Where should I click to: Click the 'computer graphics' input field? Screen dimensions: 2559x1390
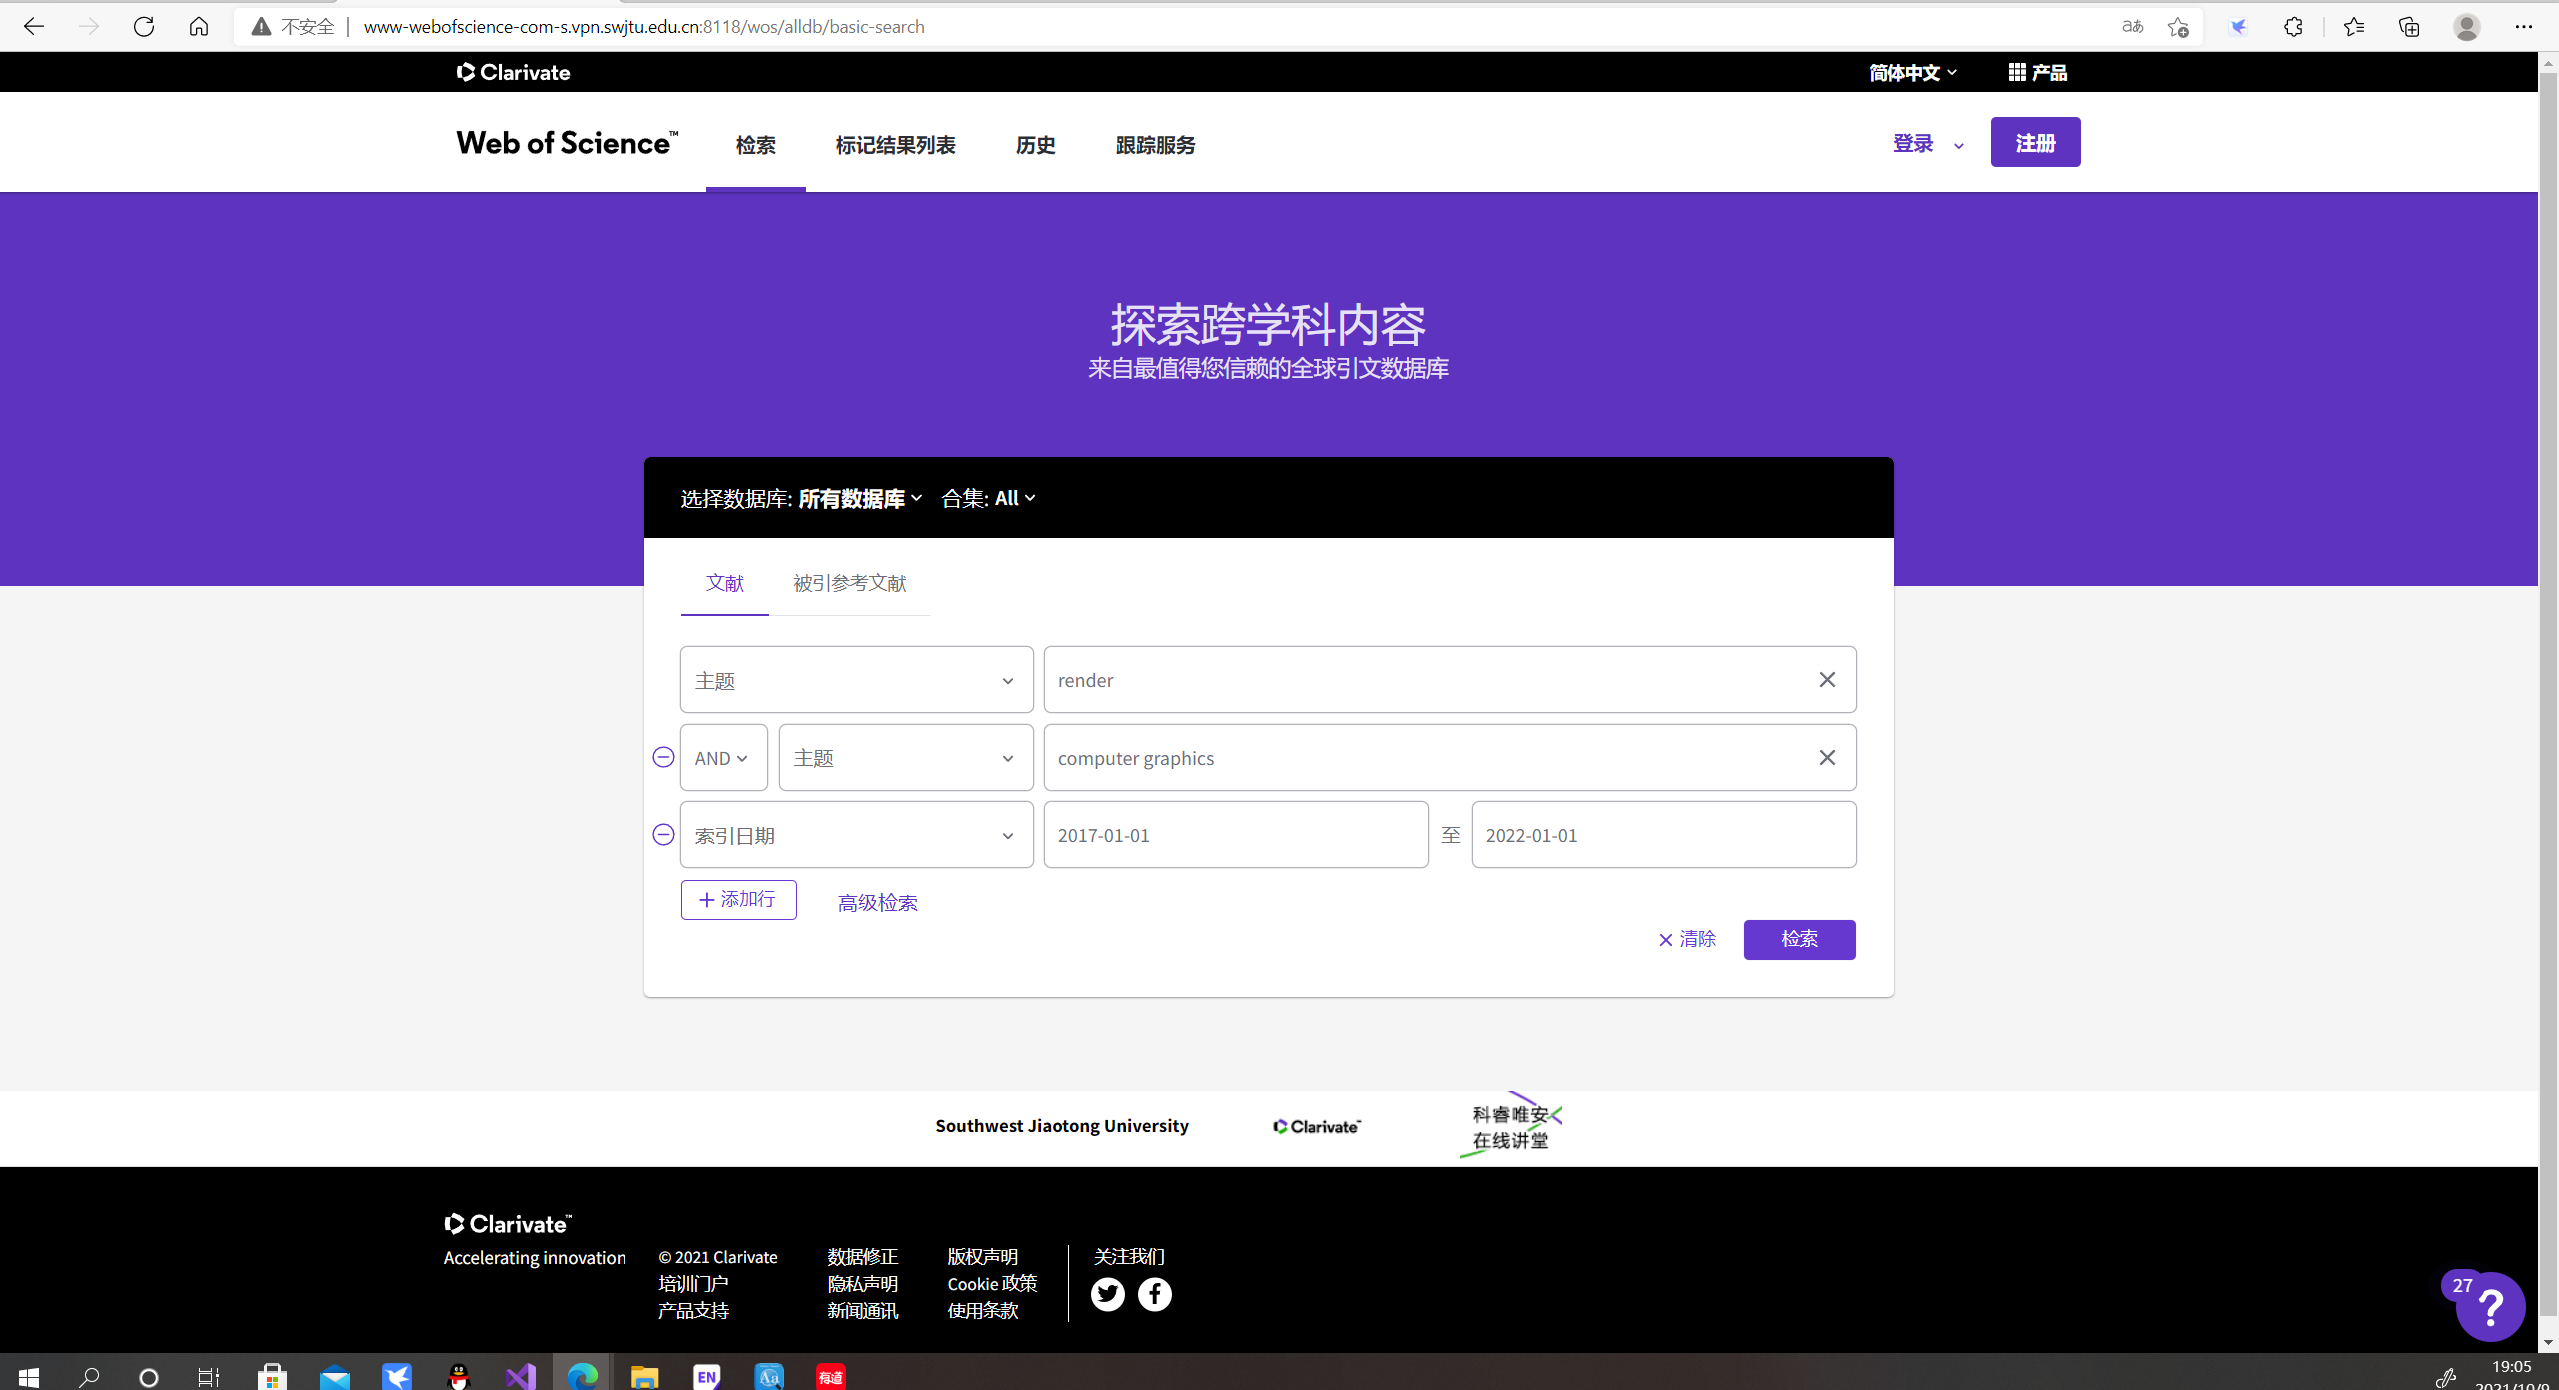pos(1450,758)
